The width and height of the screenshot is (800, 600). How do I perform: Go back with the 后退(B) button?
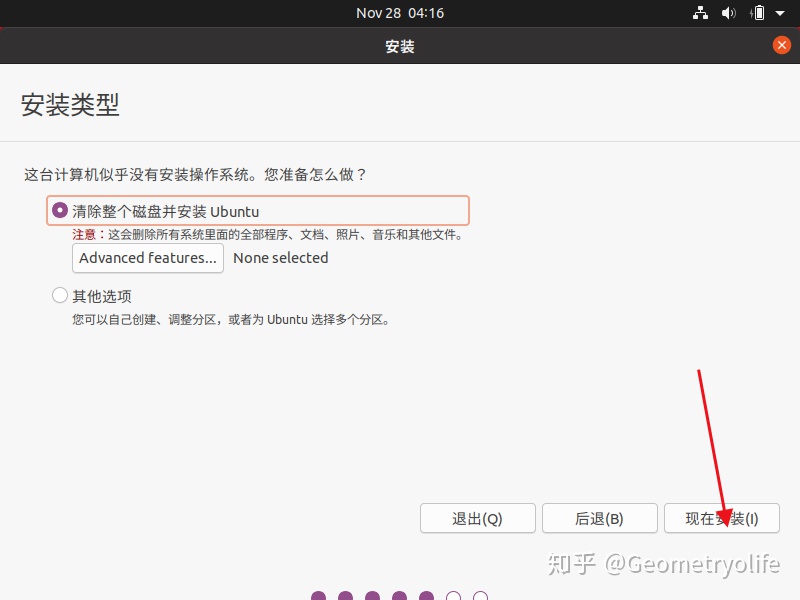pyautogui.click(x=599, y=518)
